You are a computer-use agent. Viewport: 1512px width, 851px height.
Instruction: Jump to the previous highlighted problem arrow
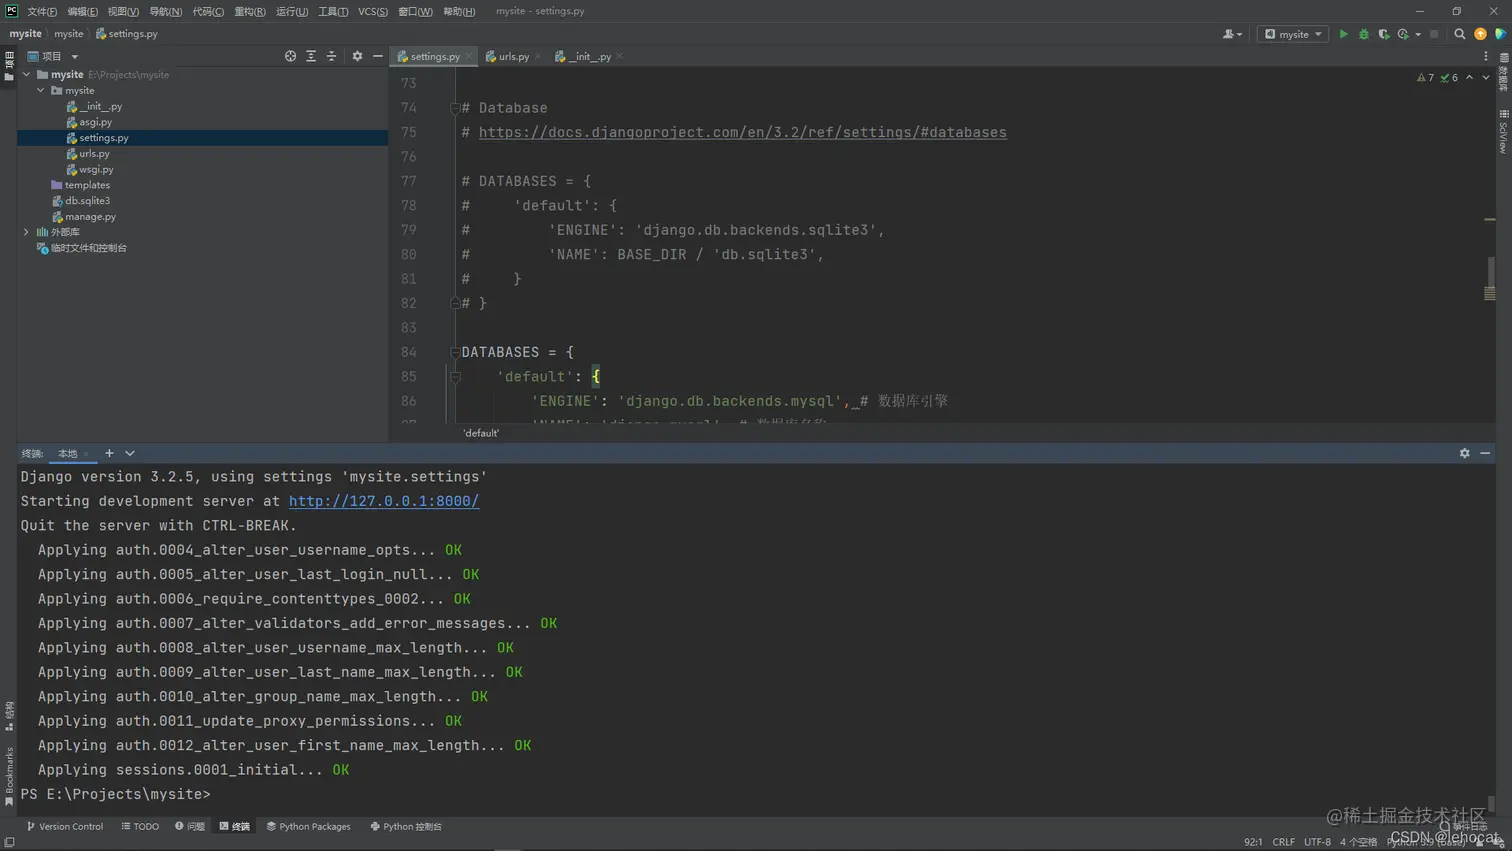point(1469,77)
